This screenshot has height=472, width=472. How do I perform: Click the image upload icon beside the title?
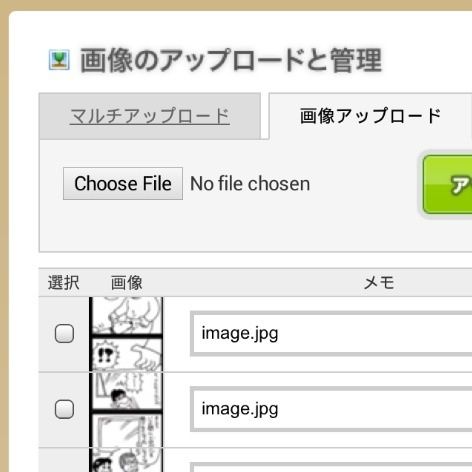(x=59, y=60)
